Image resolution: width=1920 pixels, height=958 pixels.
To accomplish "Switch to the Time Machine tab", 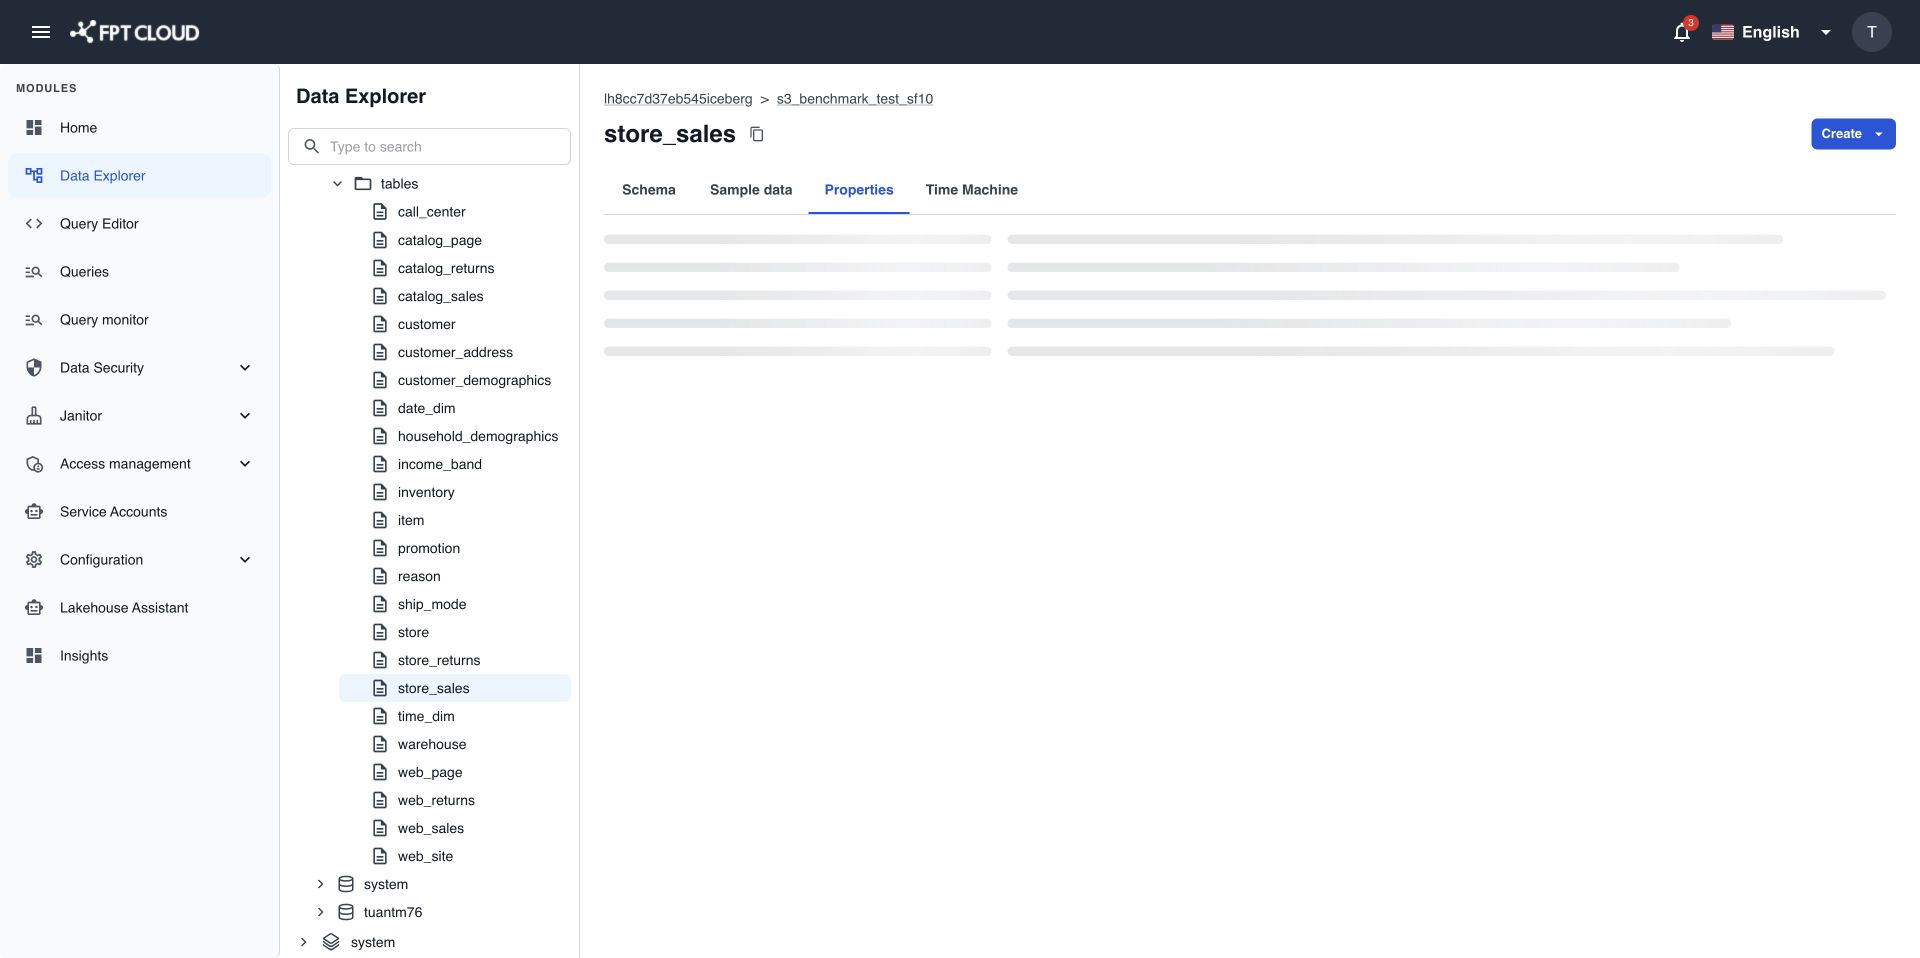I will point(971,190).
